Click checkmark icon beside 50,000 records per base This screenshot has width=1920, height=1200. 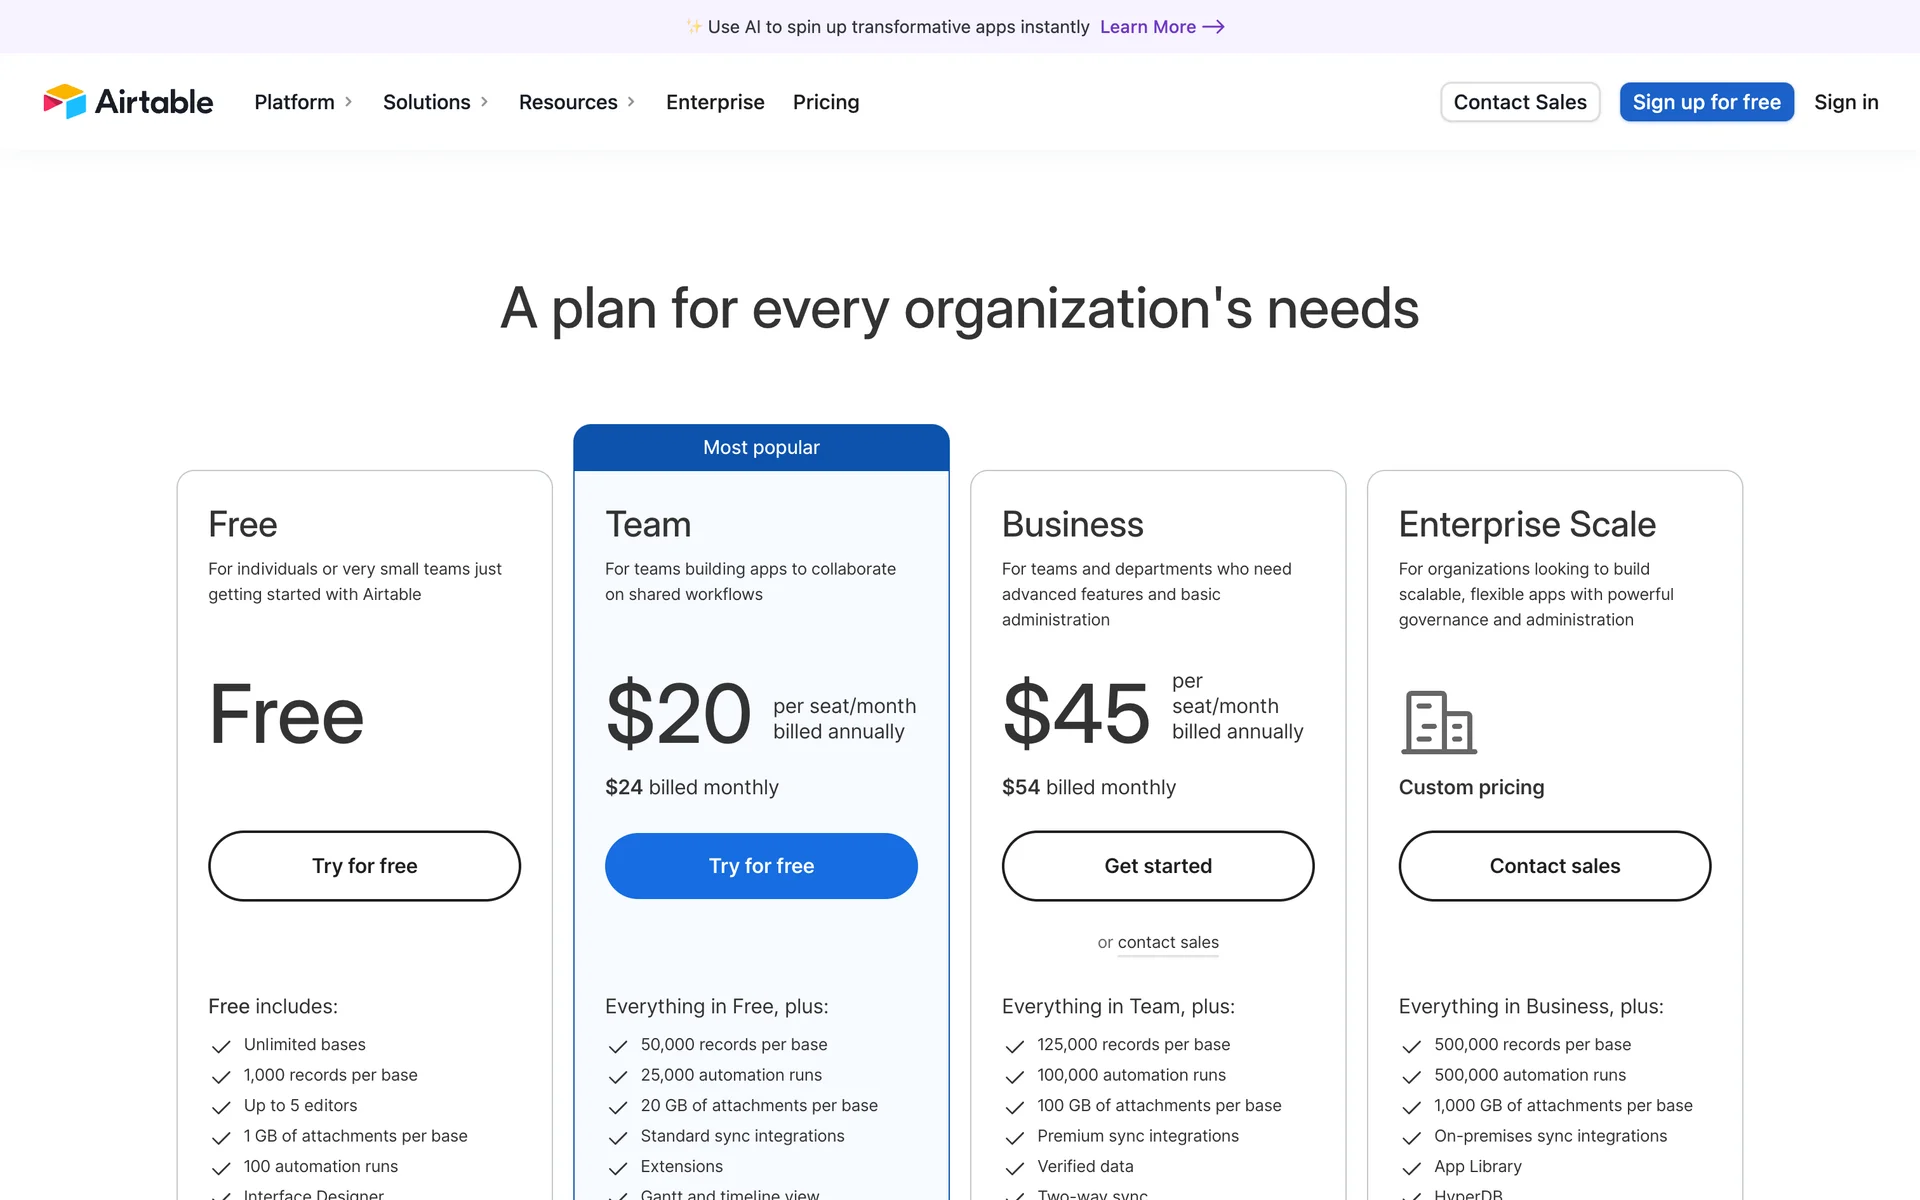[x=618, y=1046]
